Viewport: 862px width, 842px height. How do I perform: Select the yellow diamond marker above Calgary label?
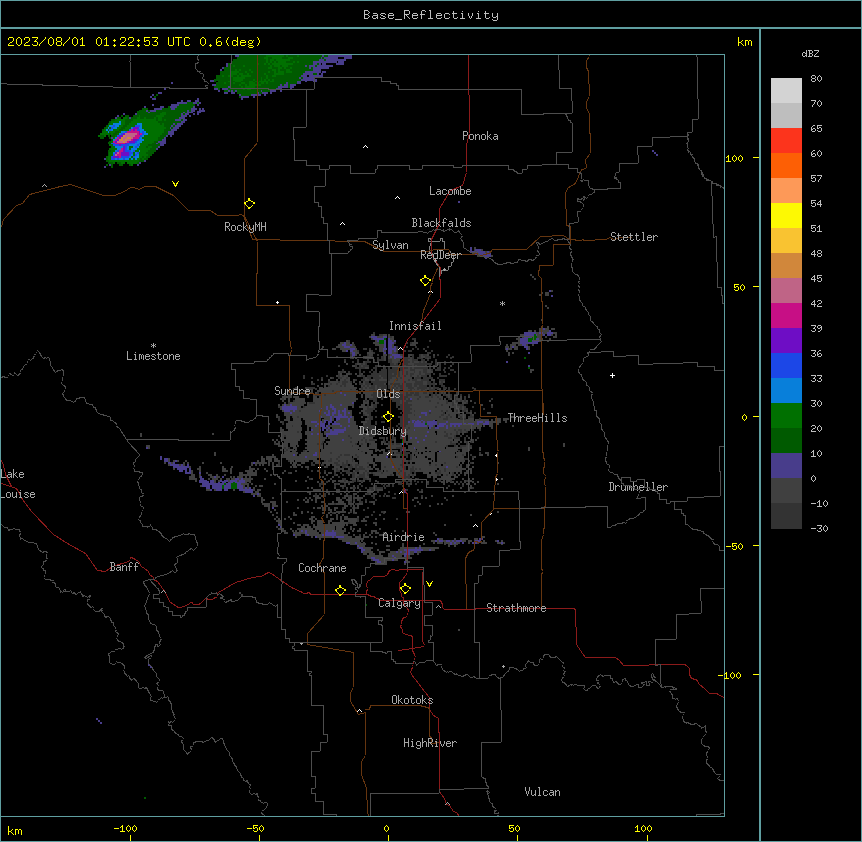[405, 589]
